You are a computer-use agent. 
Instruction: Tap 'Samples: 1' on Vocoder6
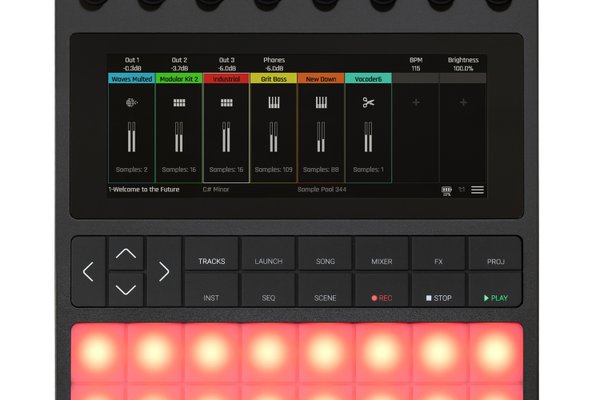[x=368, y=170]
